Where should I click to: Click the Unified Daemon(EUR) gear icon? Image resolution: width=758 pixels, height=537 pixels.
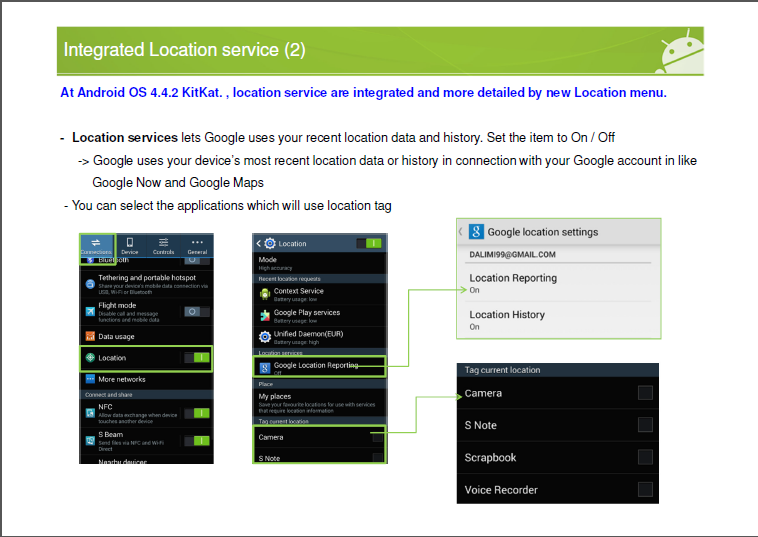tap(264, 337)
